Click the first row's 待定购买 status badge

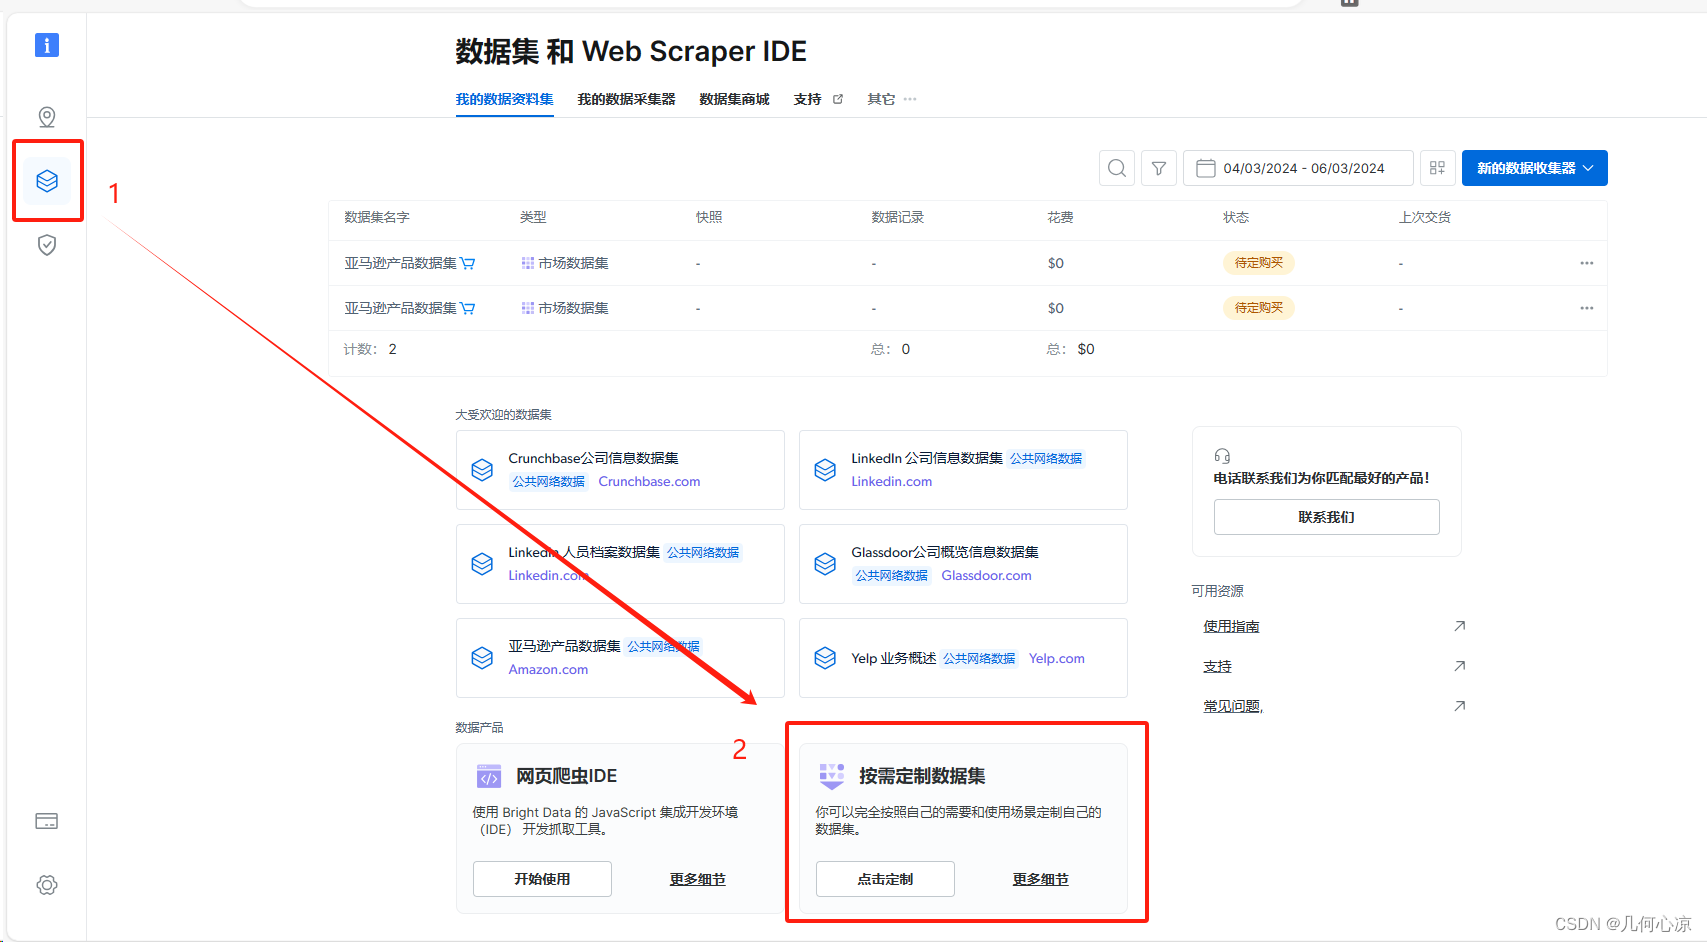point(1259,263)
